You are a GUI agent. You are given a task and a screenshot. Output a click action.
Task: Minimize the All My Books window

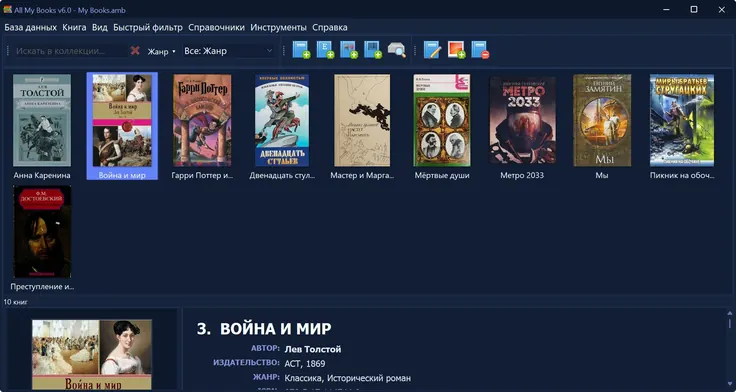point(666,9)
